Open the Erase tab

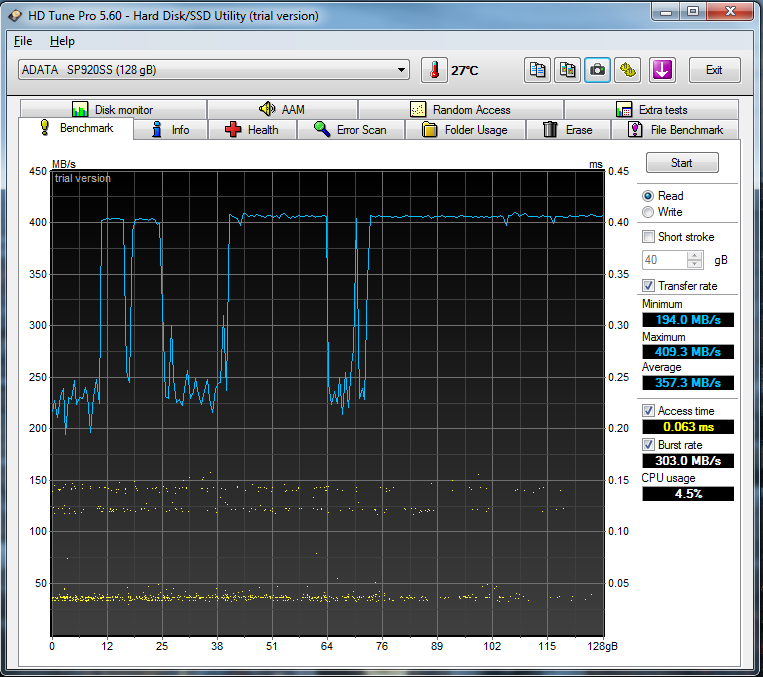pyautogui.click(x=567, y=130)
